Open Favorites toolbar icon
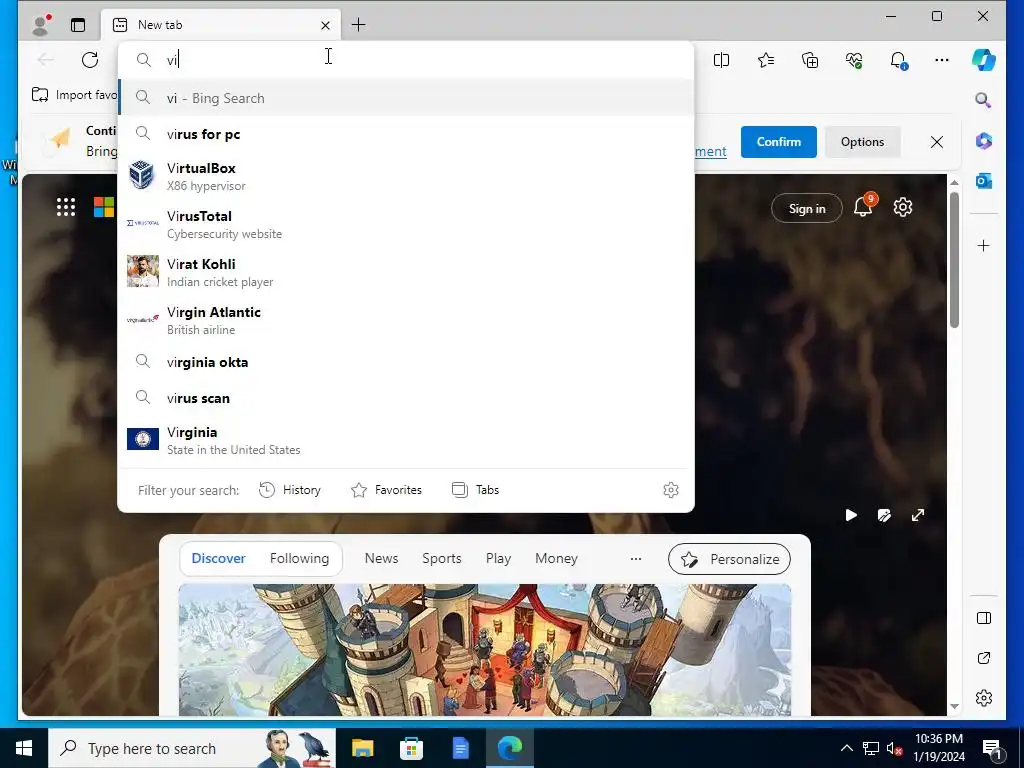The height and width of the screenshot is (768, 1024). coord(766,60)
